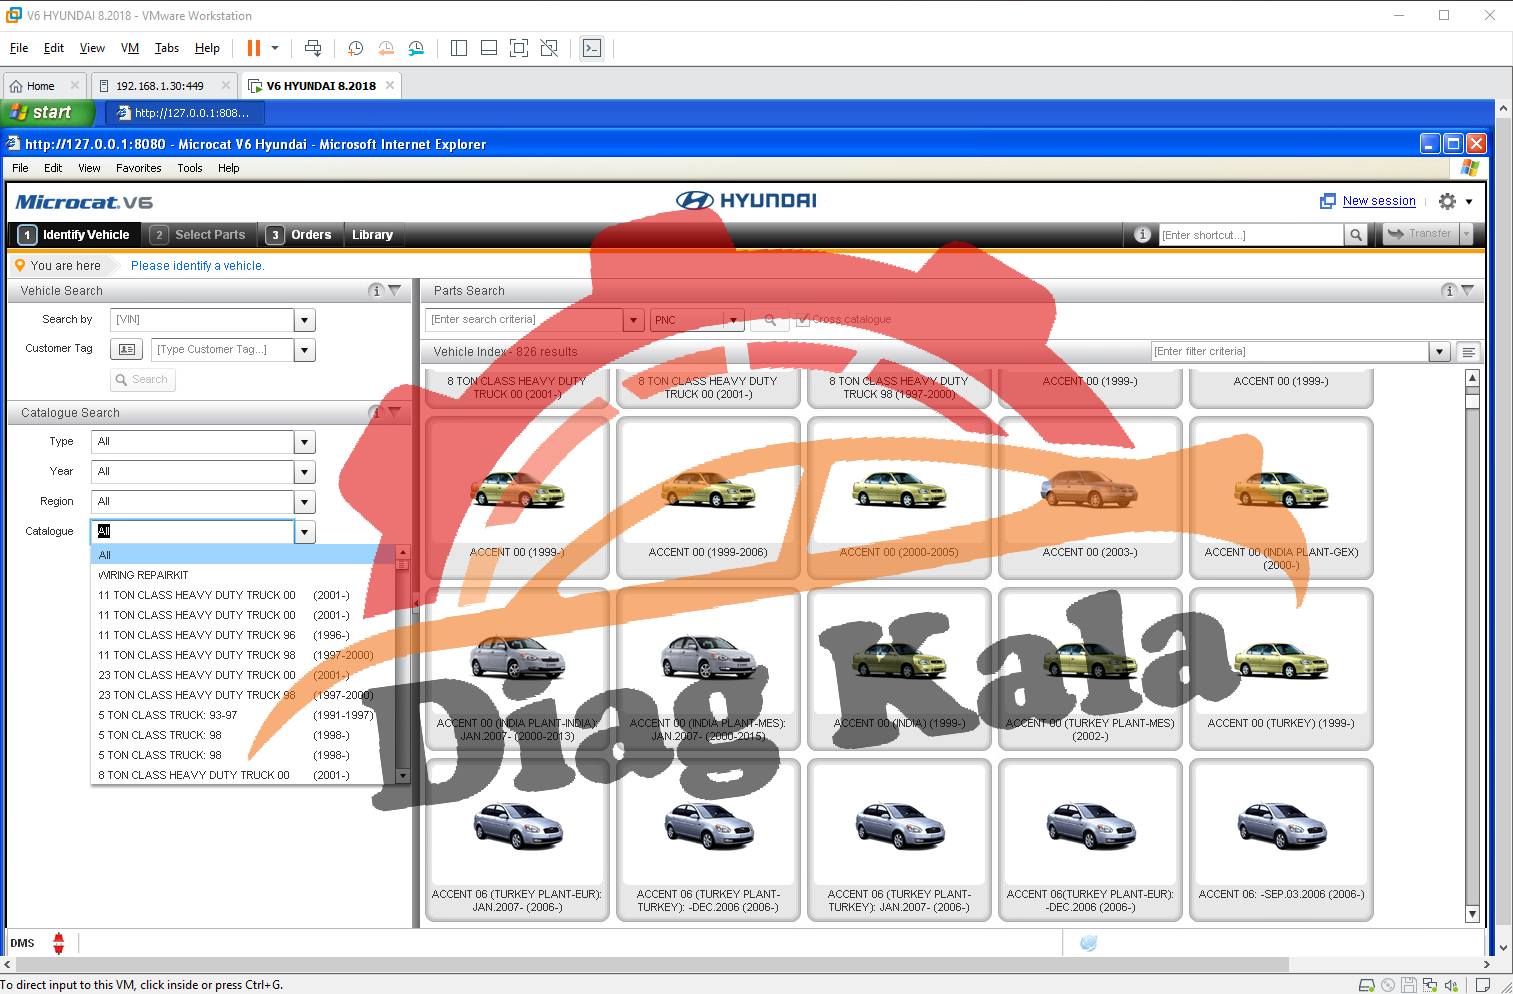Open the Library tab in Microcat
This screenshot has height=994, width=1513.
click(372, 235)
